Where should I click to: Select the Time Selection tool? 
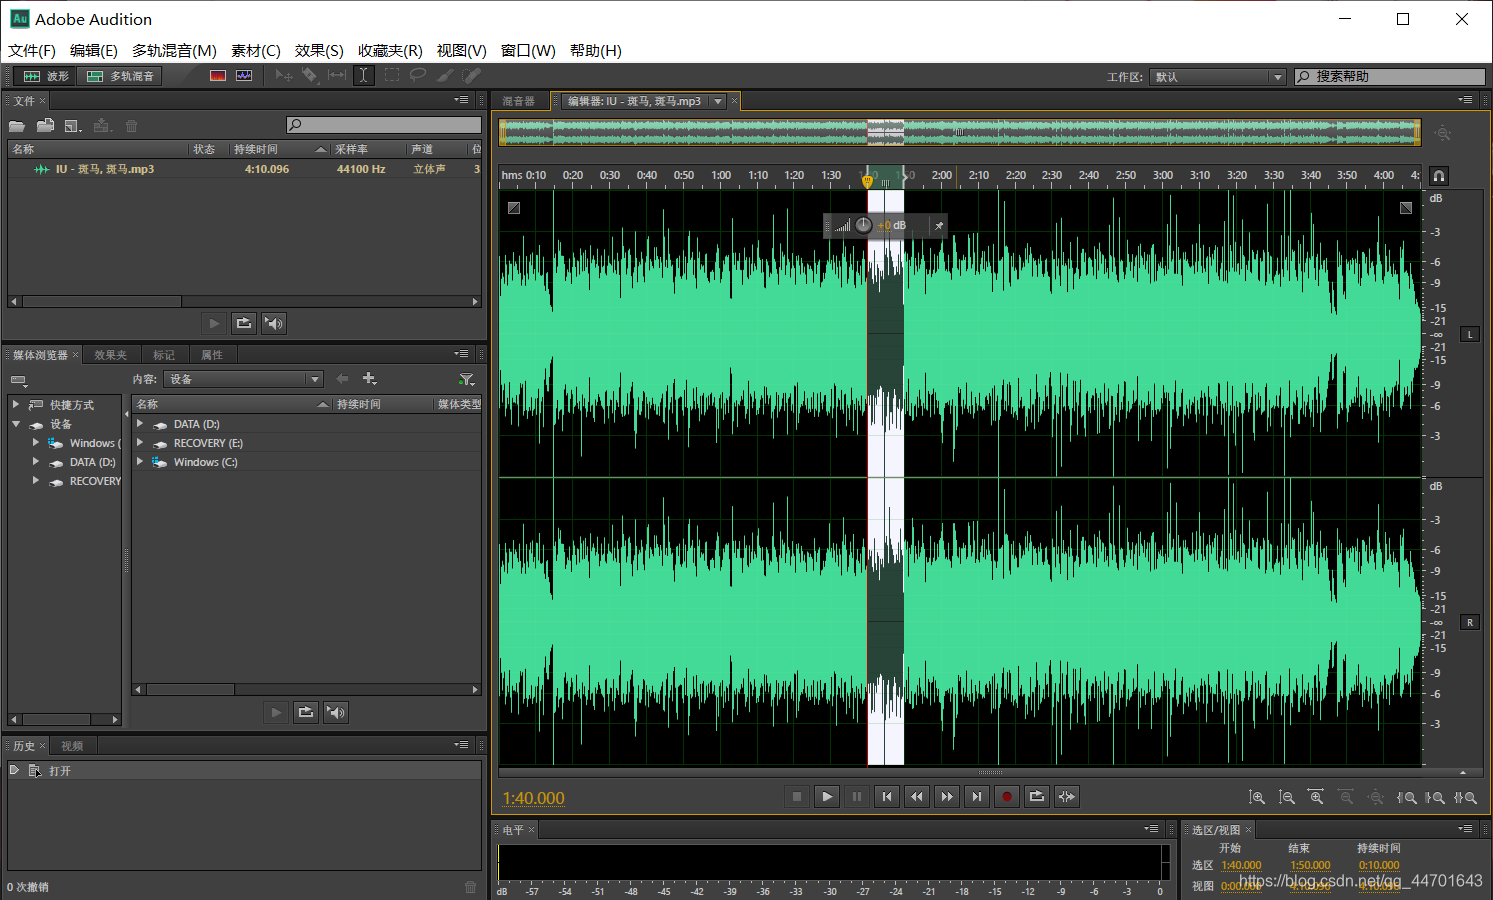click(364, 76)
